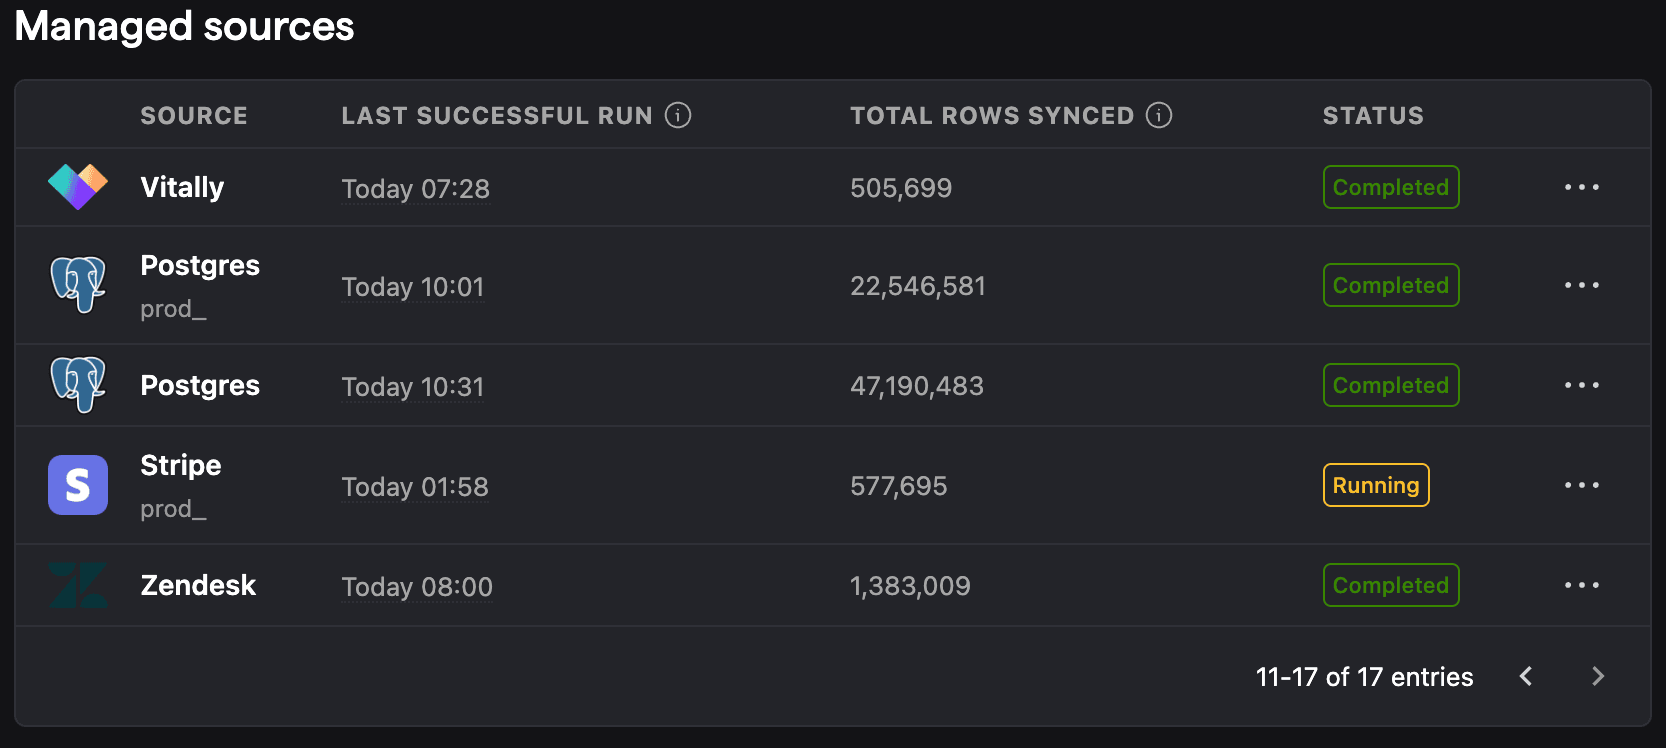
Task: Open the Zendesk source name
Action: tap(198, 585)
